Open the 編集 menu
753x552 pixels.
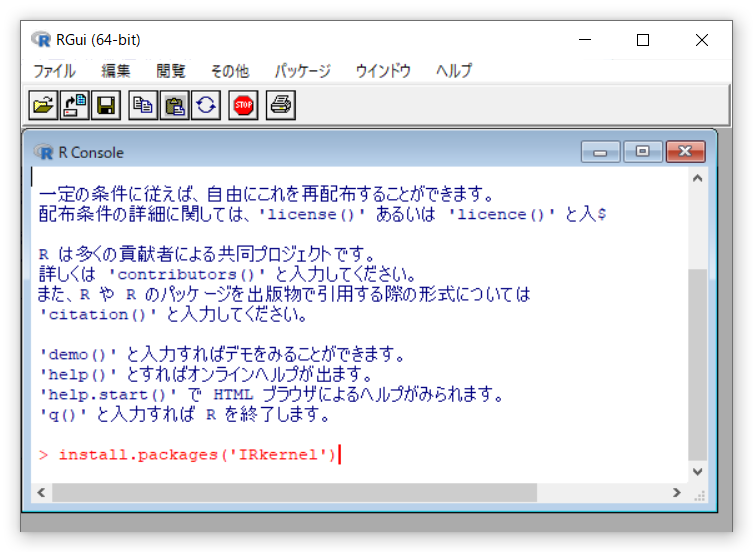[115, 71]
